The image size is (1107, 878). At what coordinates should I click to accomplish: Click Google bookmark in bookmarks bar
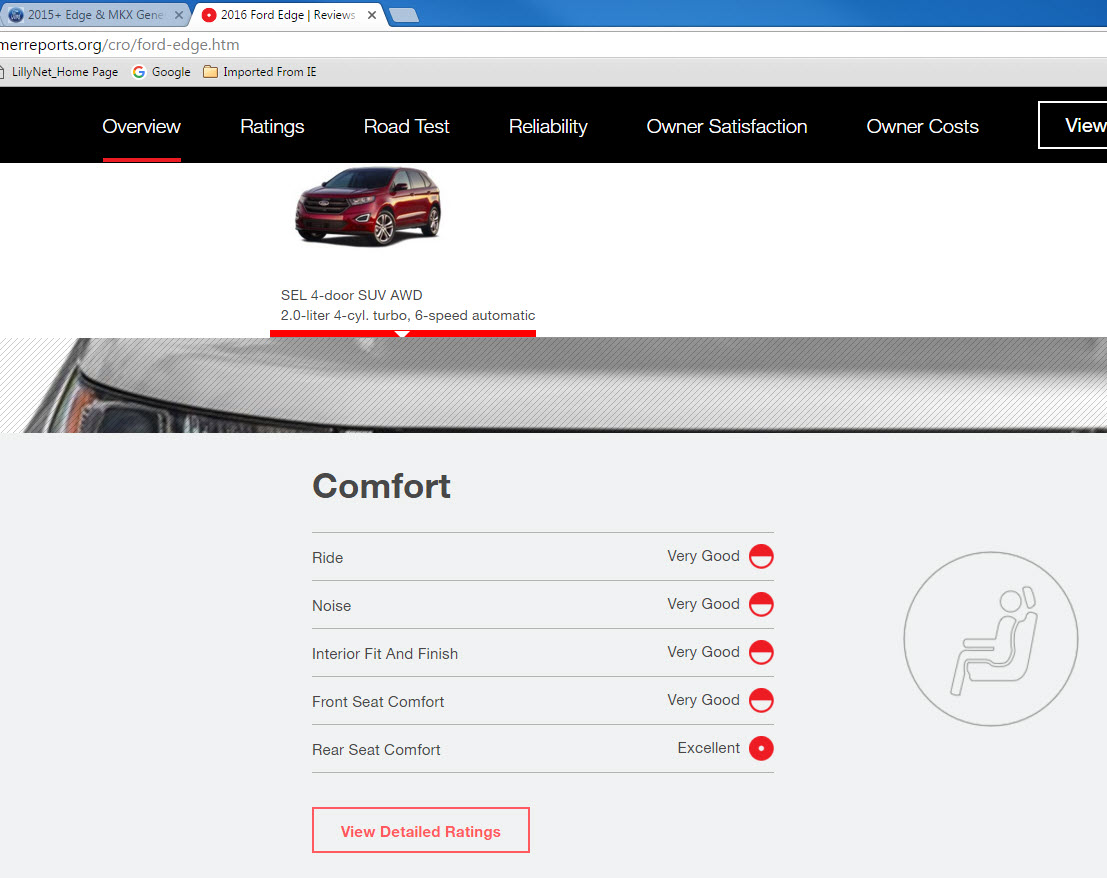tap(161, 72)
